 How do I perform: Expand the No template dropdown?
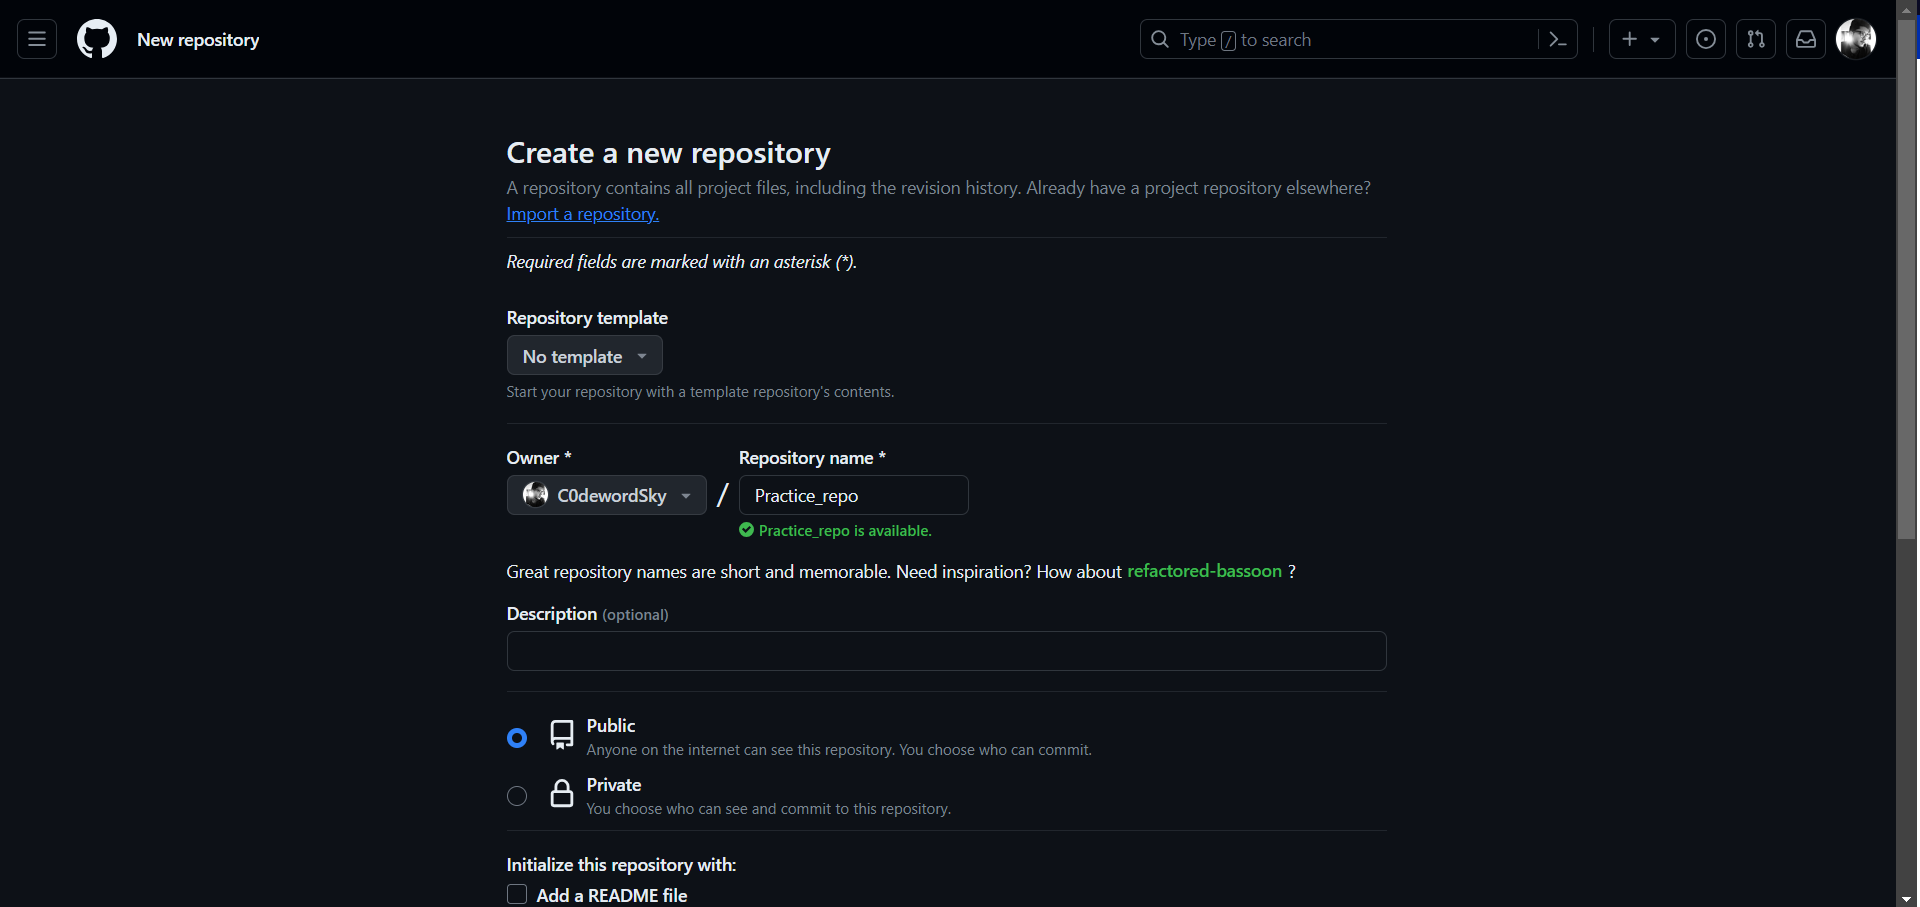(x=585, y=356)
